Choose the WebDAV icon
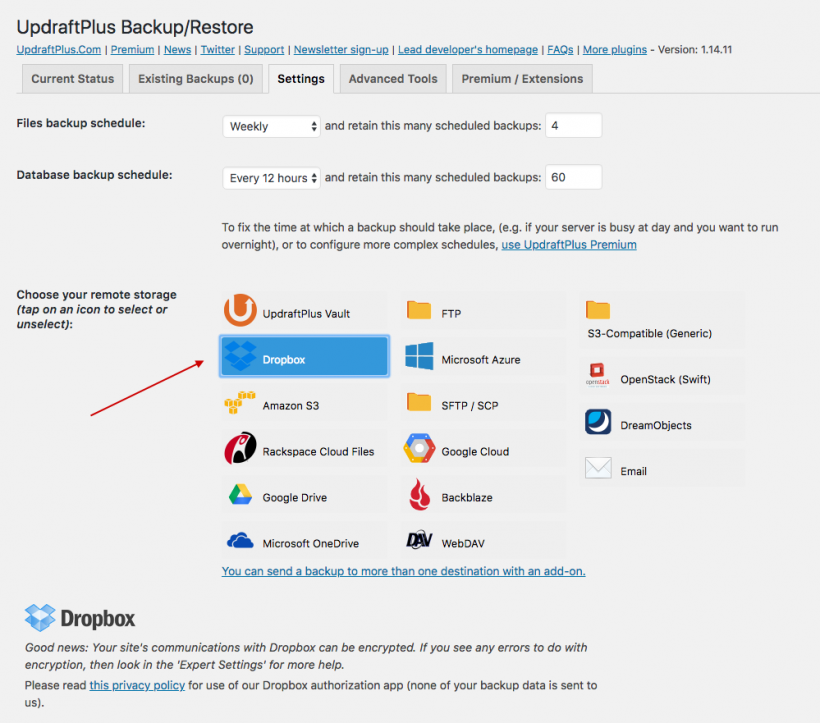Image resolution: width=820 pixels, height=723 pixels. [x=419, y=540]
